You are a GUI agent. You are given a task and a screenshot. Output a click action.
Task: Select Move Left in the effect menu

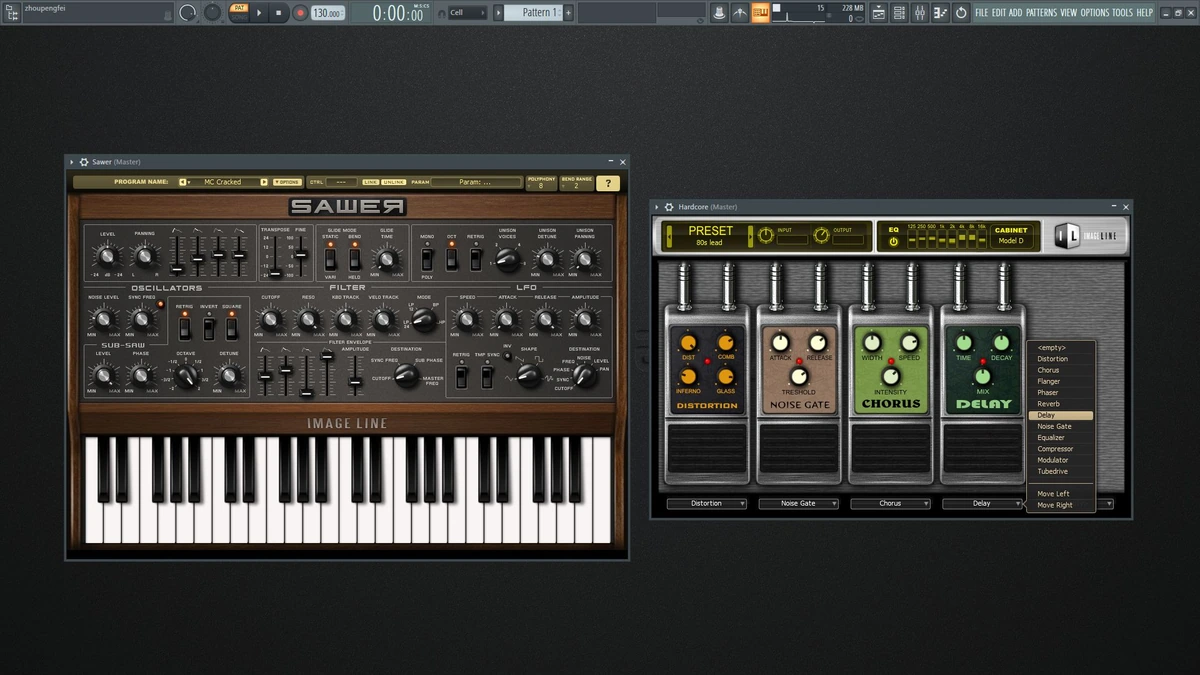click(x=1061, y=494)
